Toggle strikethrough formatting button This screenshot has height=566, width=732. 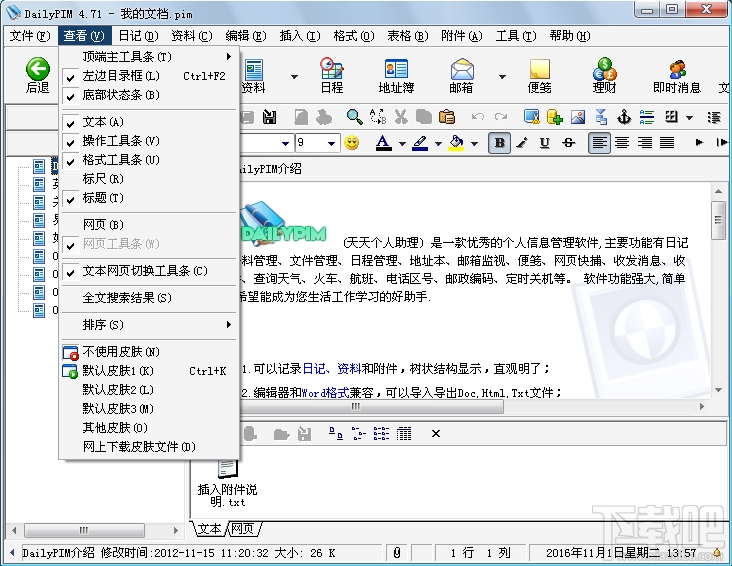[568, 143]
